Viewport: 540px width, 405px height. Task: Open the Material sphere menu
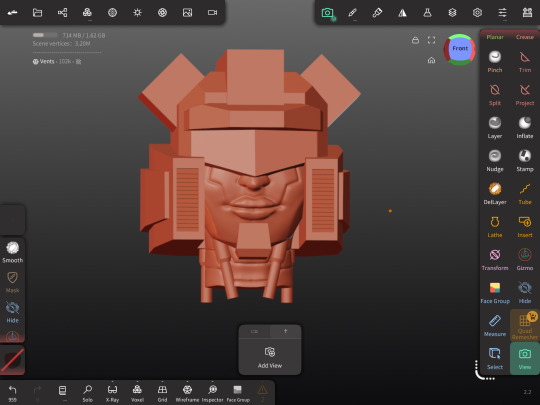pyautogui.click(x=112, y=13)
